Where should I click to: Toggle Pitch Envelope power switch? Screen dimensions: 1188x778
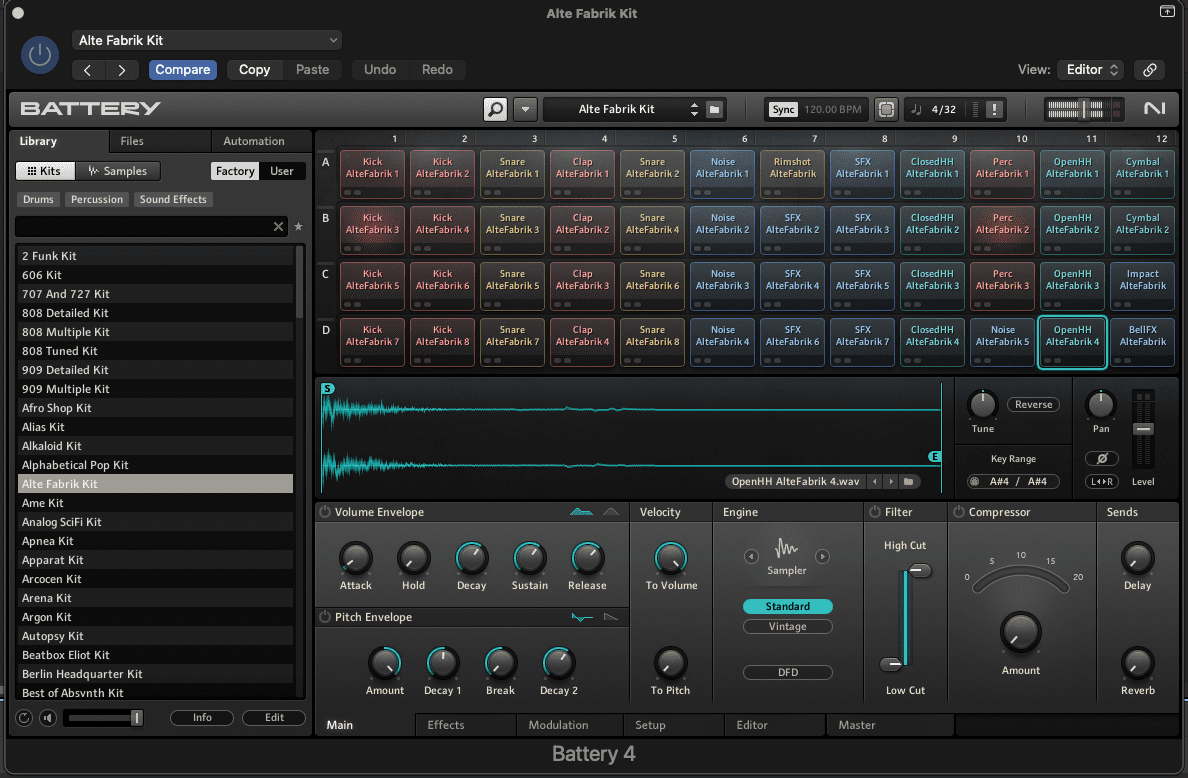click(325, 617)
